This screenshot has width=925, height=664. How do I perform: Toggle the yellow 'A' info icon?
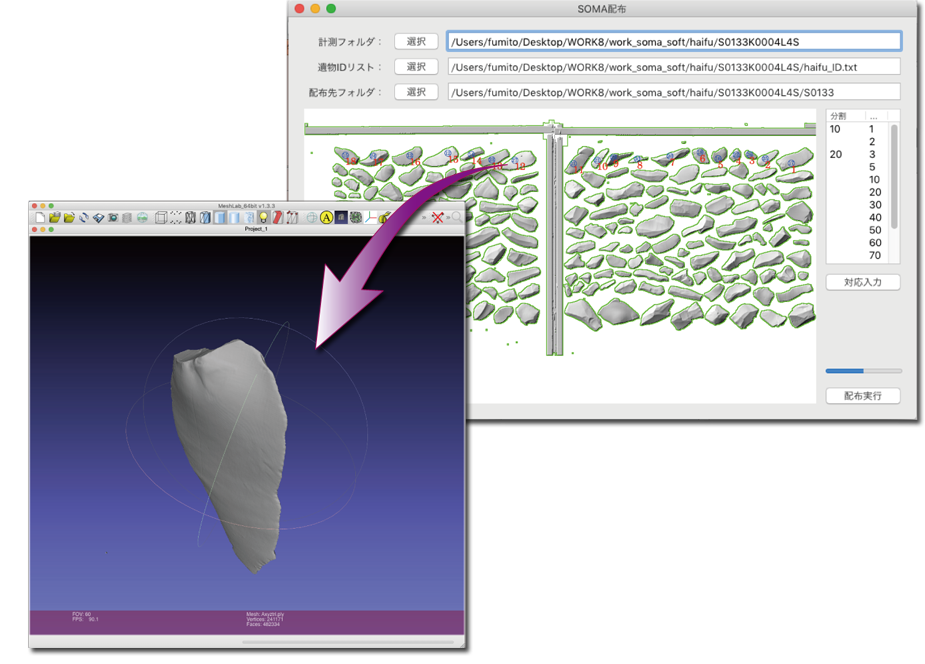(x=326, y=217)
